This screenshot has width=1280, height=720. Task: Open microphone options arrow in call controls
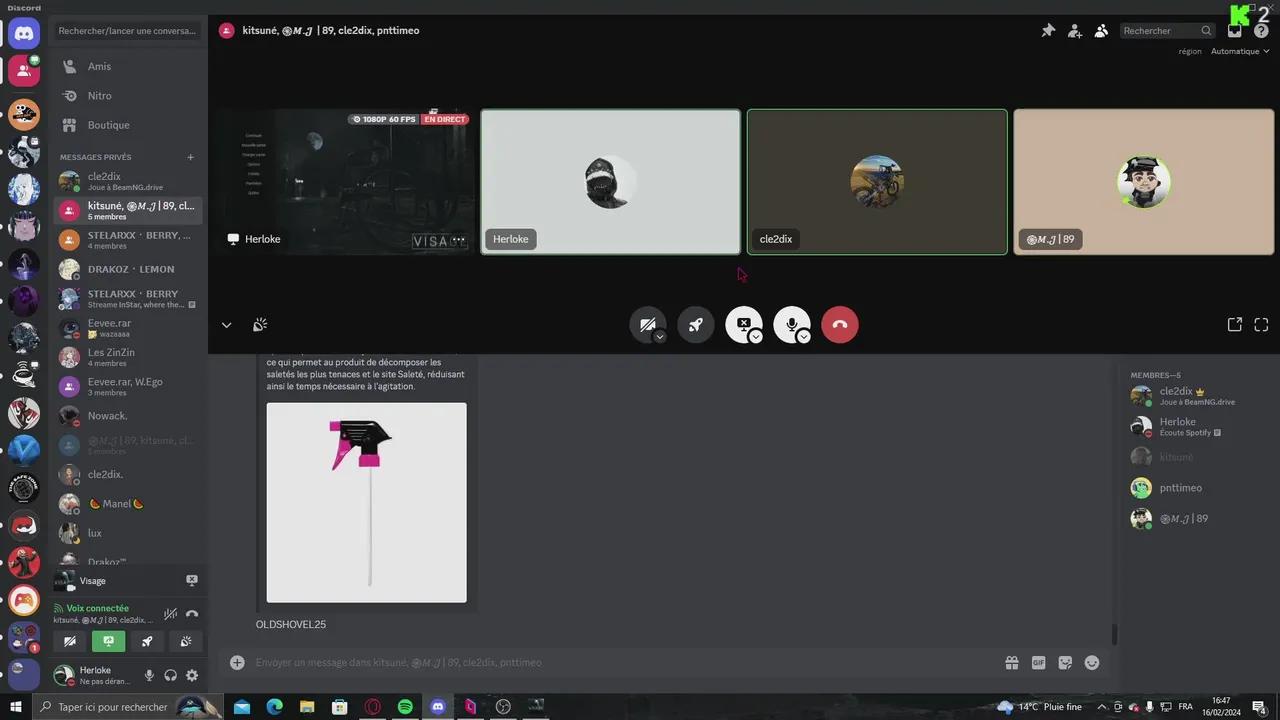[804, 337]
